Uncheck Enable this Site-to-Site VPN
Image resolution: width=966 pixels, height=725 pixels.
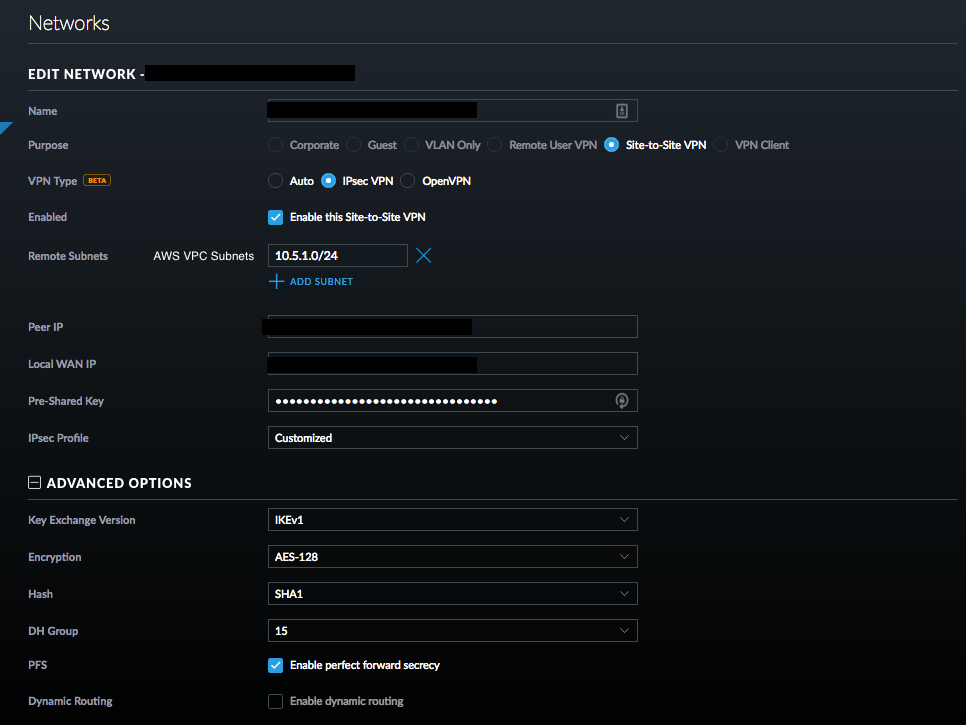tap(276, 217)
